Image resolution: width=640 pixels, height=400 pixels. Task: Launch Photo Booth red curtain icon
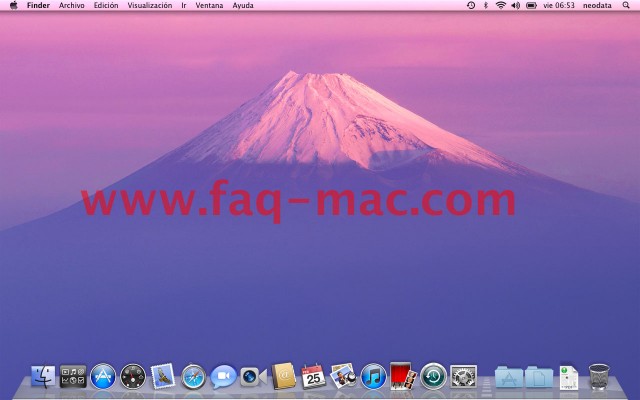pyautogui.click(x=403, y=376)
